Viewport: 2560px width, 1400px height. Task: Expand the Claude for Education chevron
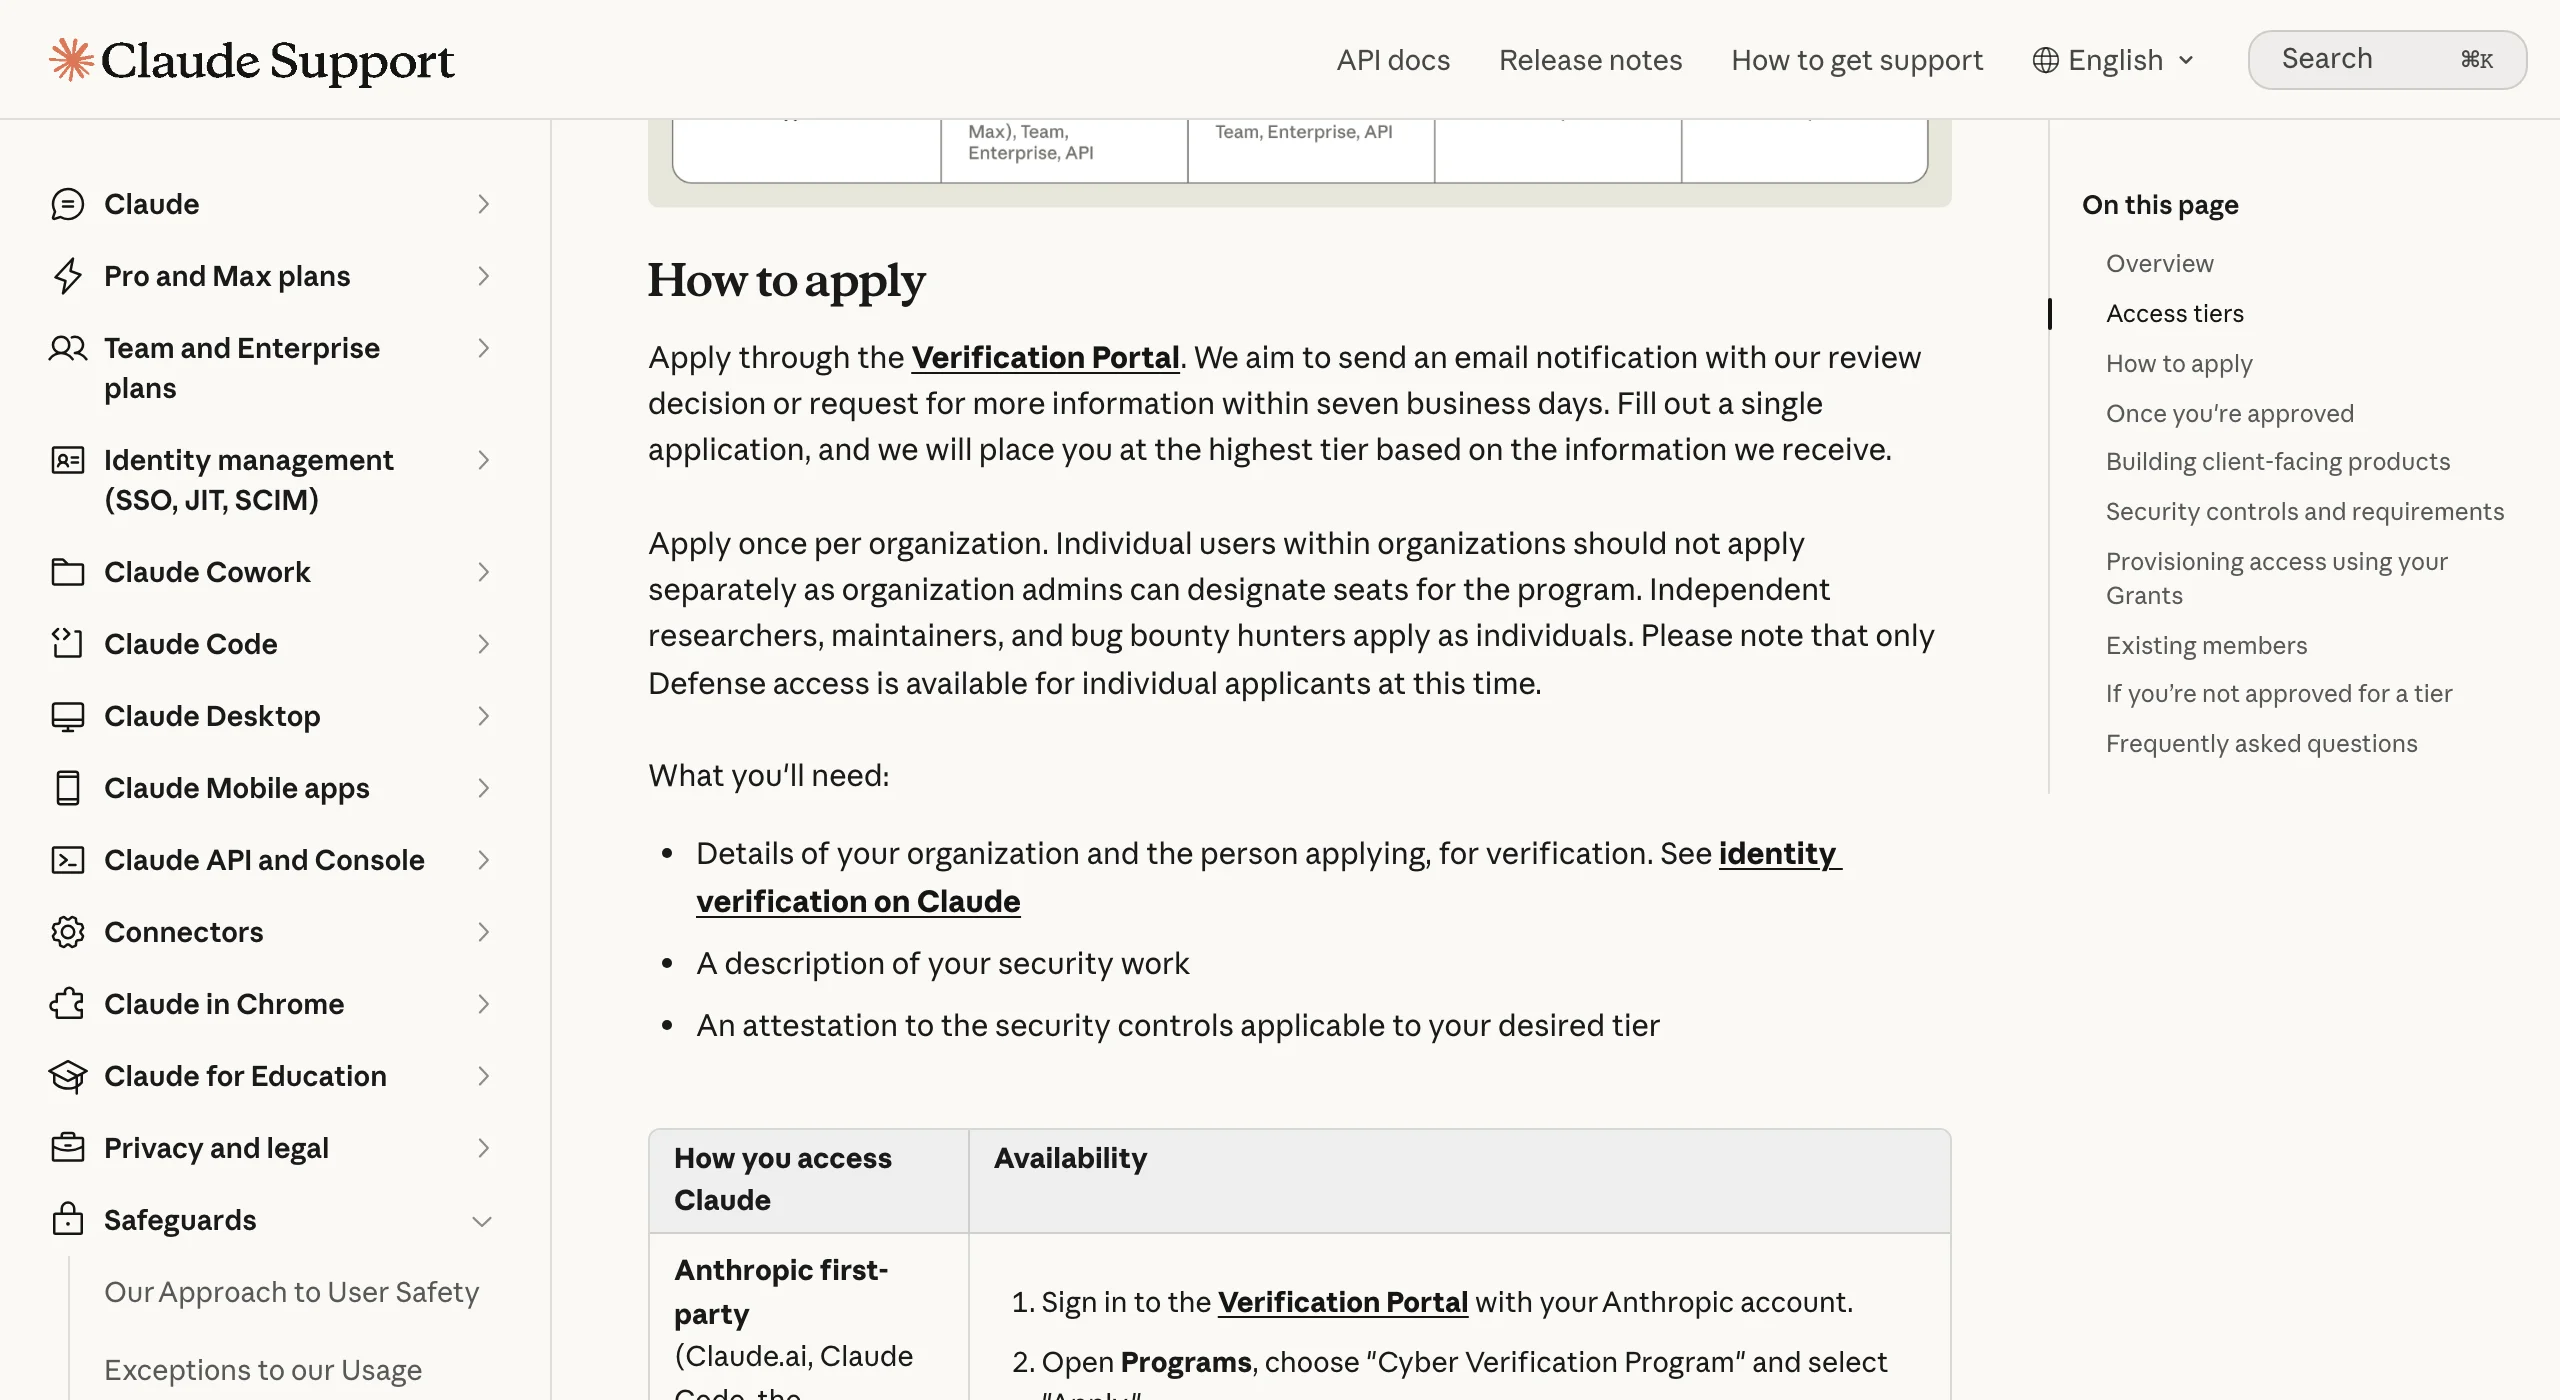coord(483,1076)
